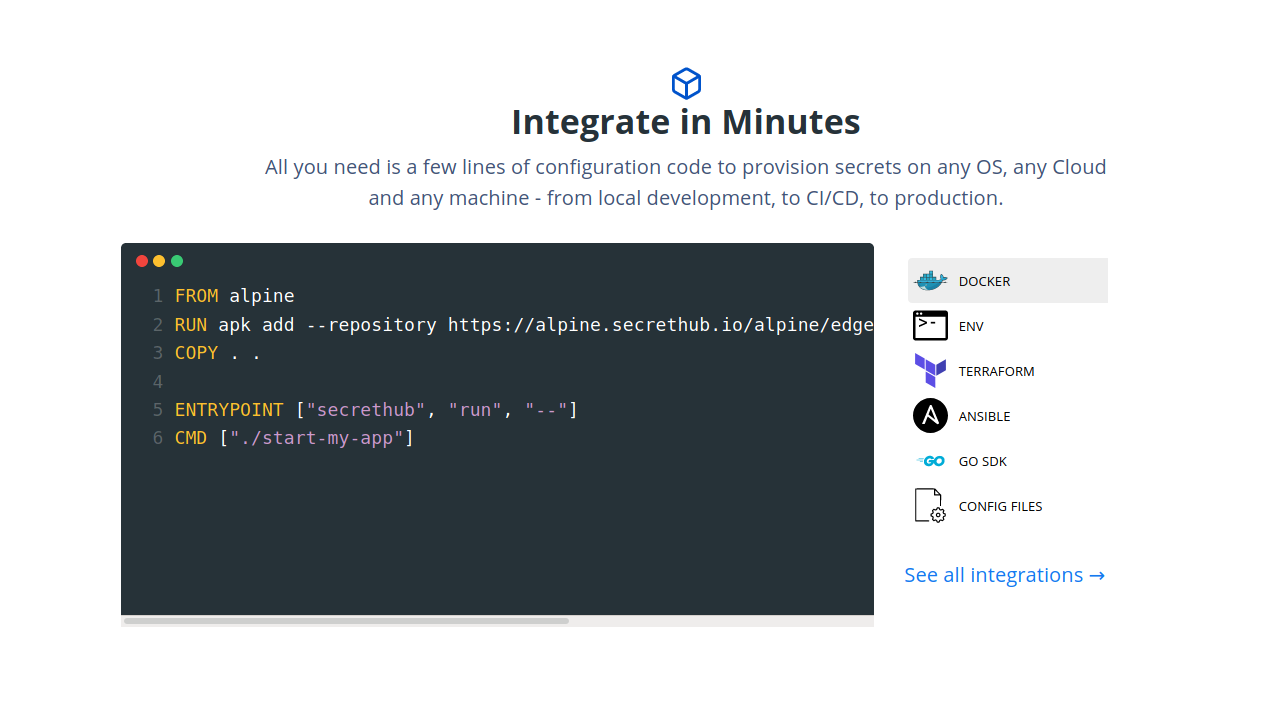Select the Terraform logo icon
Screen dimensions: 1284x715
coord(930,371)
